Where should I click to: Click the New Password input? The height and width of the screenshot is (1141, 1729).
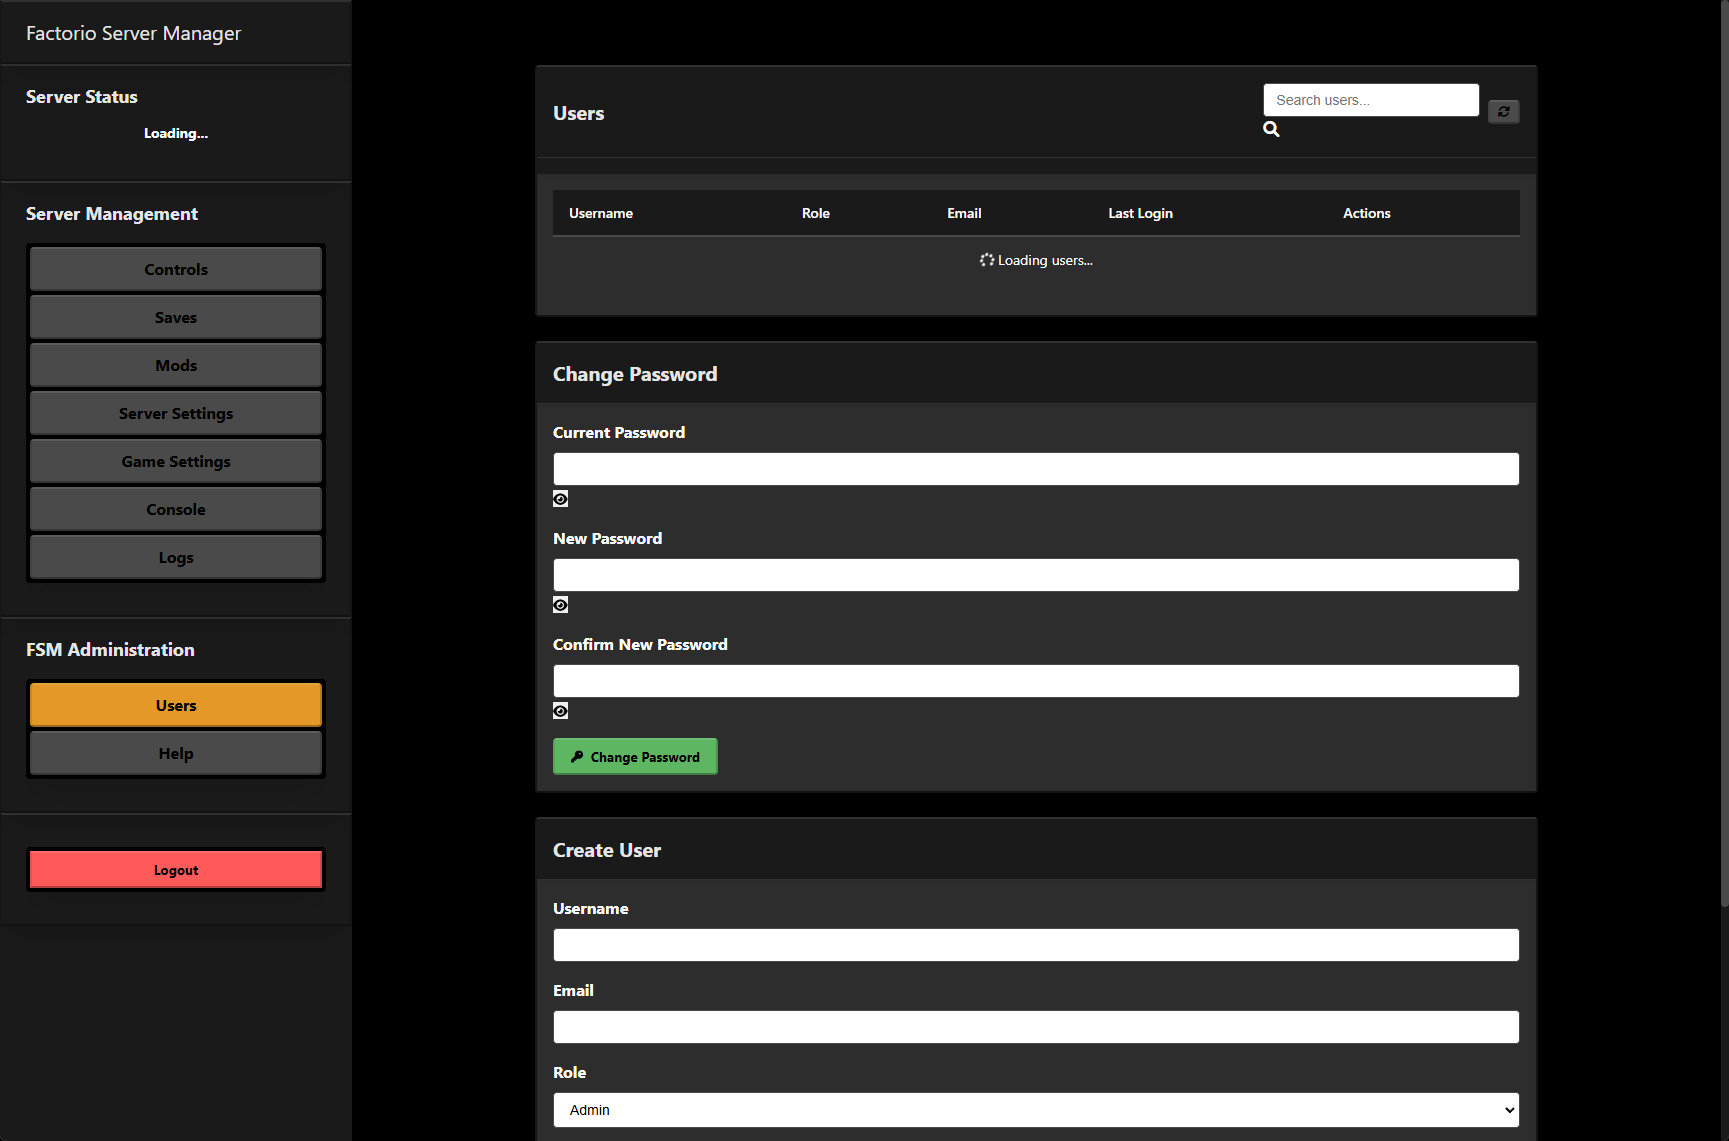point(1036,575)
